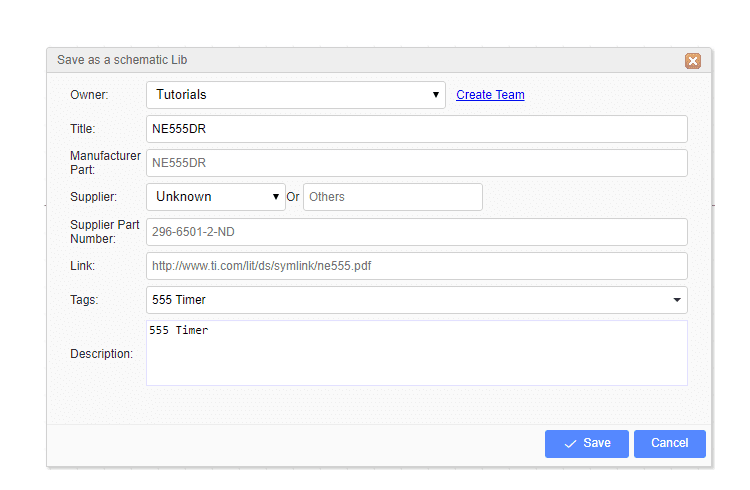The width and height of the screenshot is (750, 490).
Task: Expand the Supplier dropdown set to Unknown
Action: click(216, 197)
